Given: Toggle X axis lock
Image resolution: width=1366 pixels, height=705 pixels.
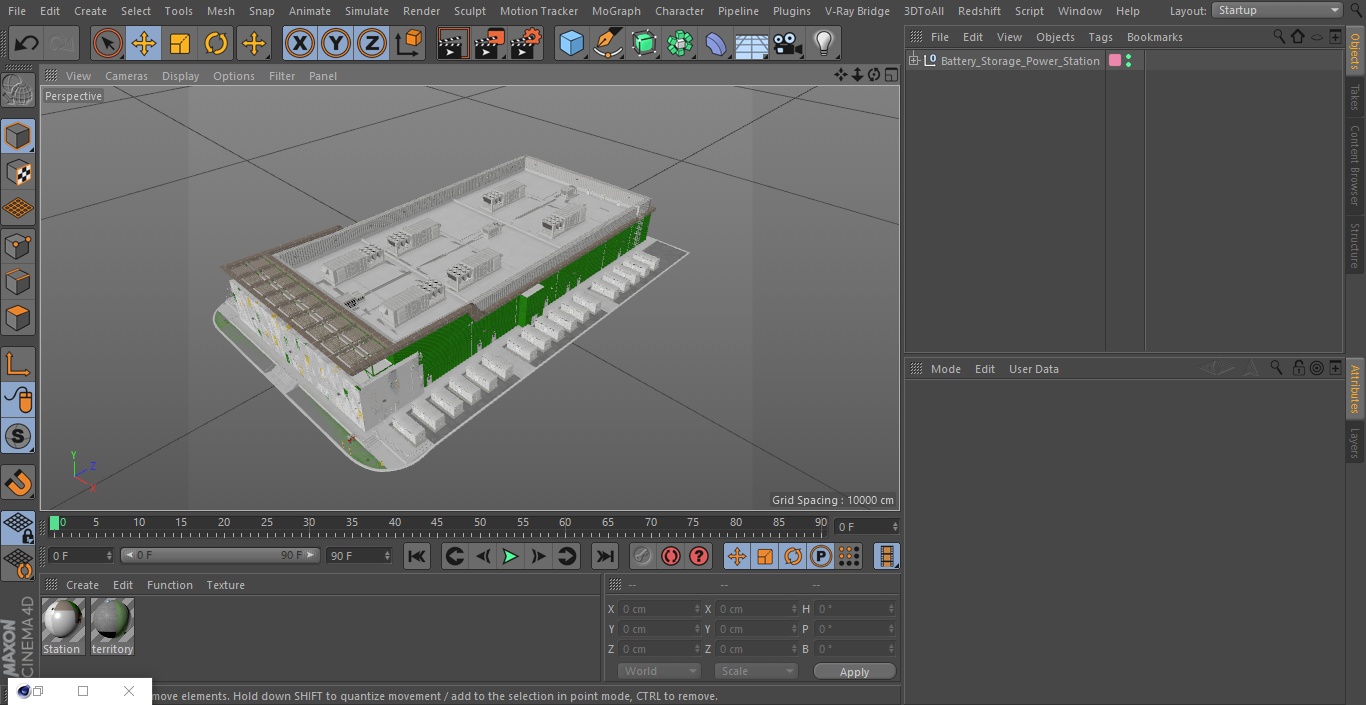Looking at the screenshot, I should coord(300,44).
